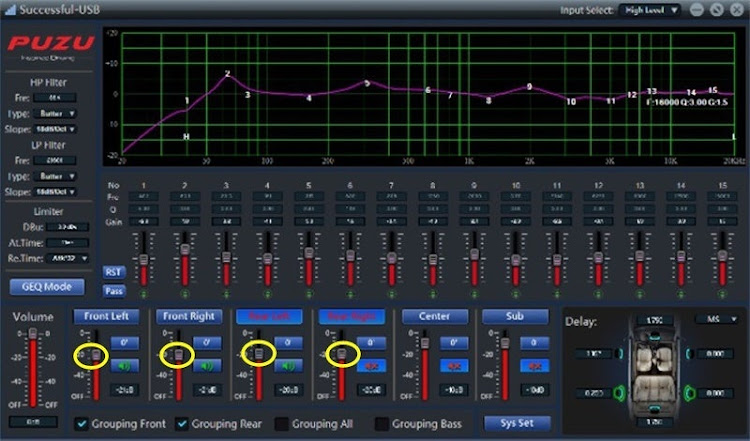Switch to GEQ Mode
The height and width of the screenshot is (441, 750).
(47, 287)
